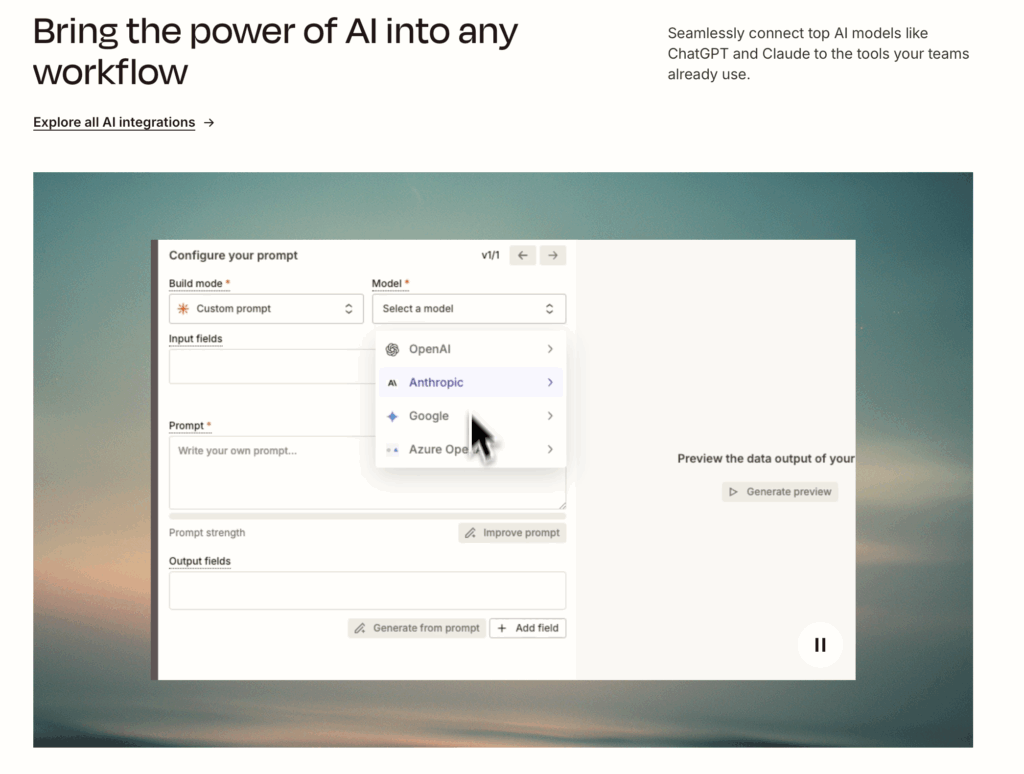
Task: Pause the demo animation
Action: coord(820,645)
